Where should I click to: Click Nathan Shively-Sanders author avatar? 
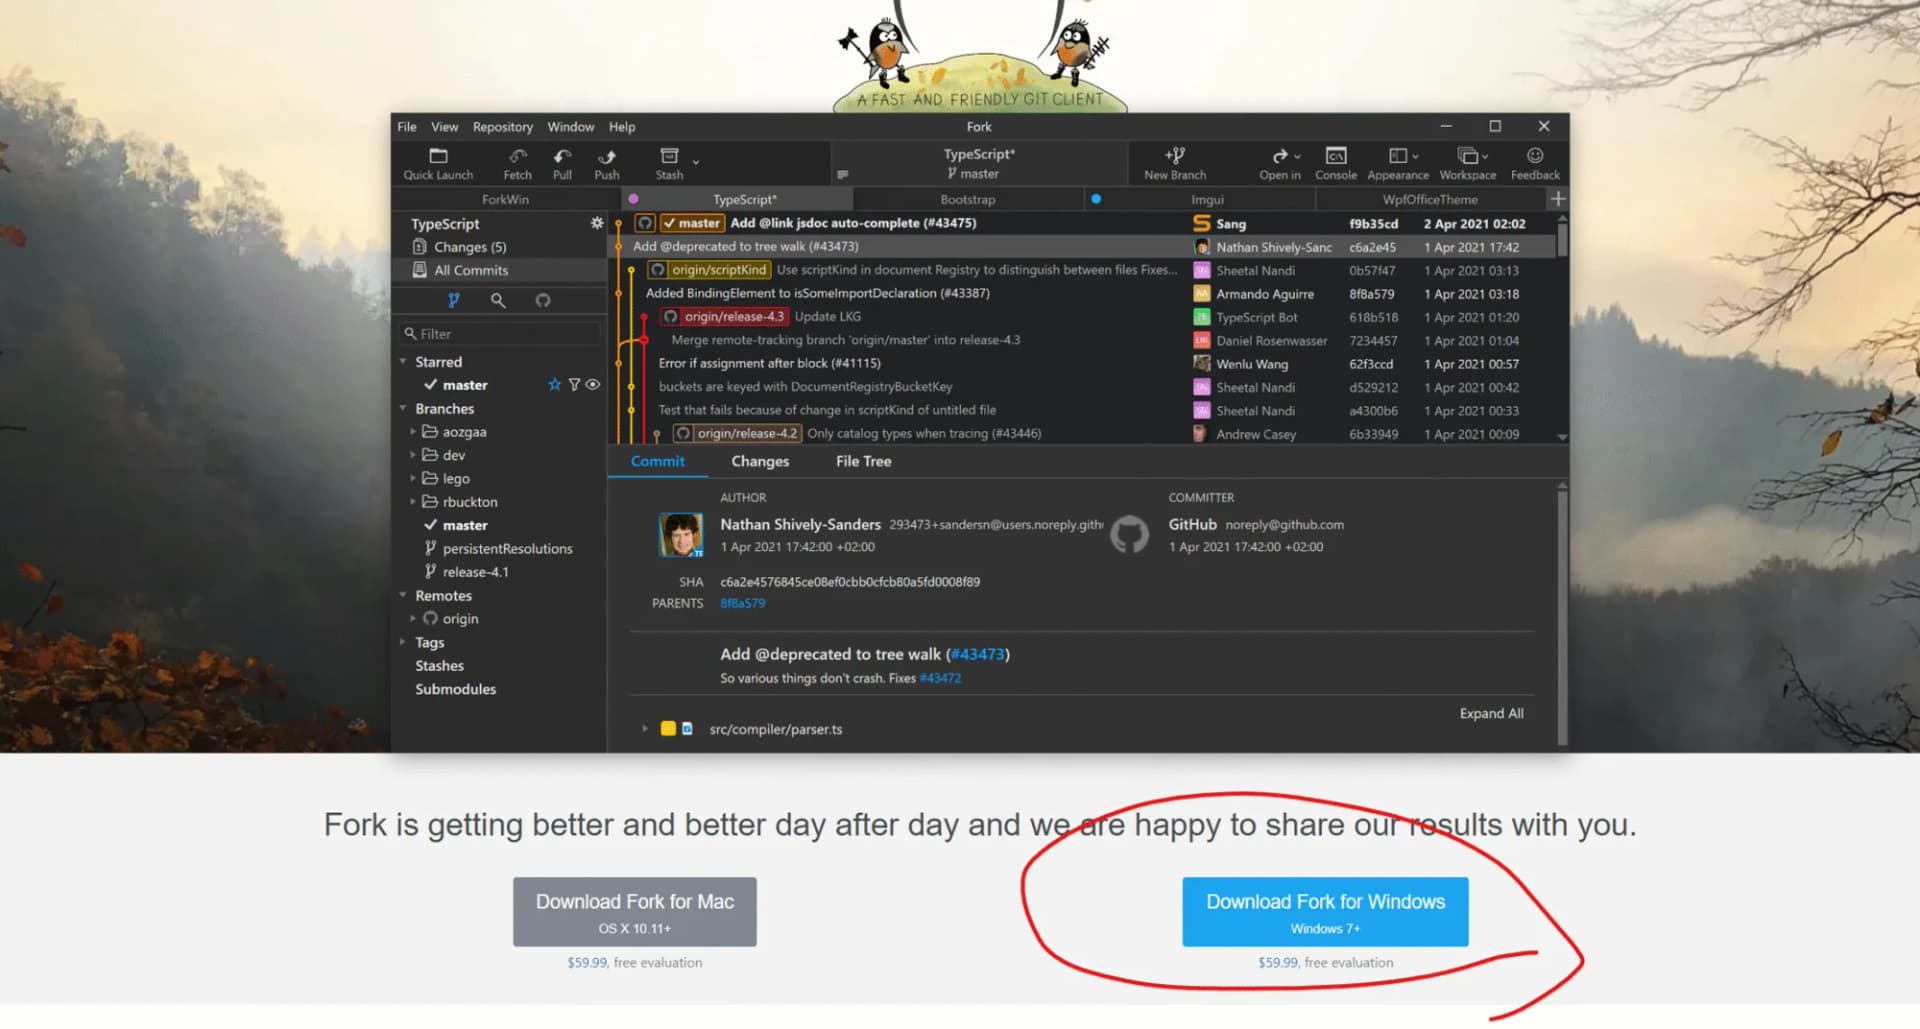coord(681,535)
